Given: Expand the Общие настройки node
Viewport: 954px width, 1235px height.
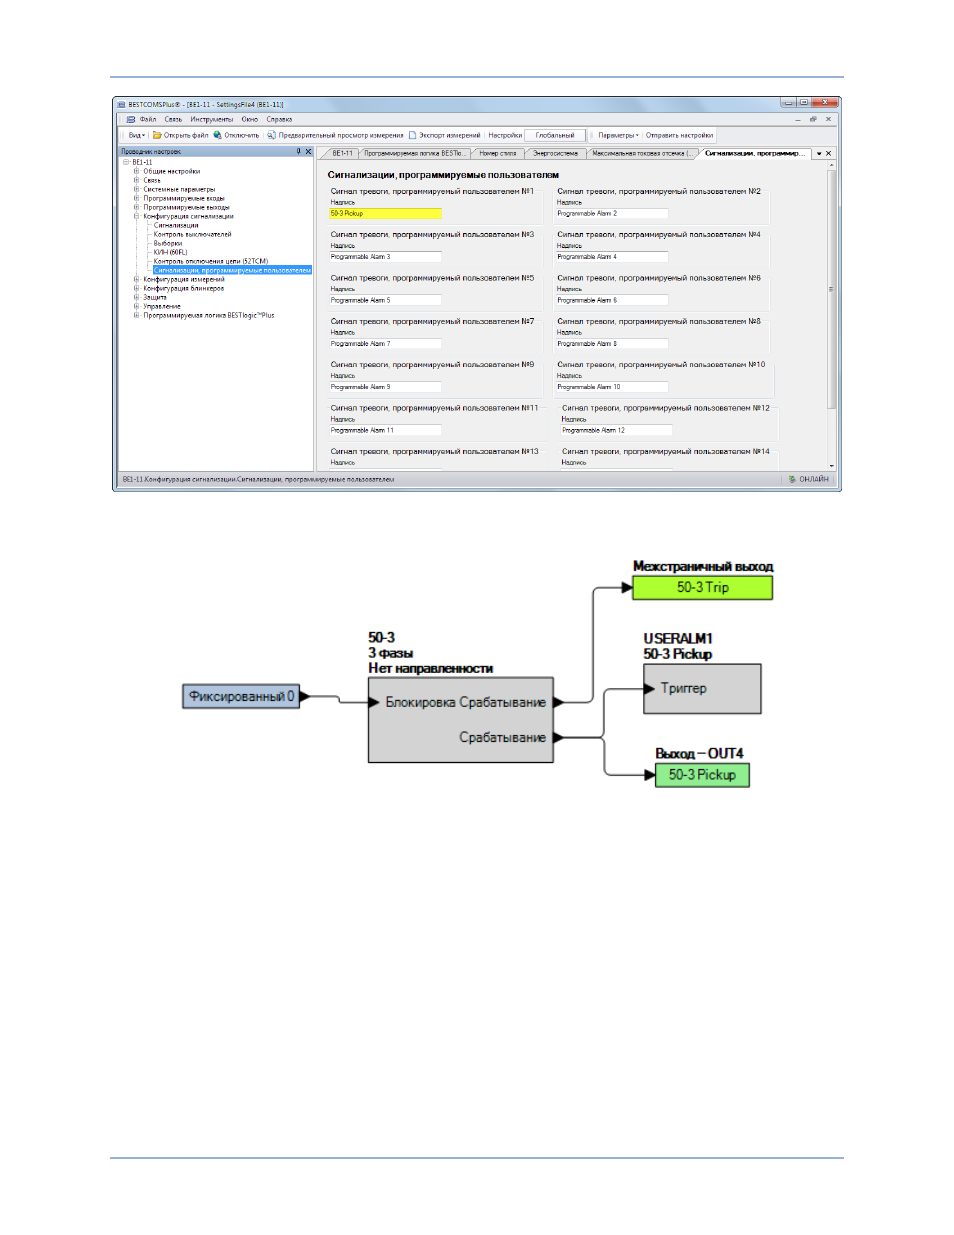Looking at the screenshot, I should [137, 171].
